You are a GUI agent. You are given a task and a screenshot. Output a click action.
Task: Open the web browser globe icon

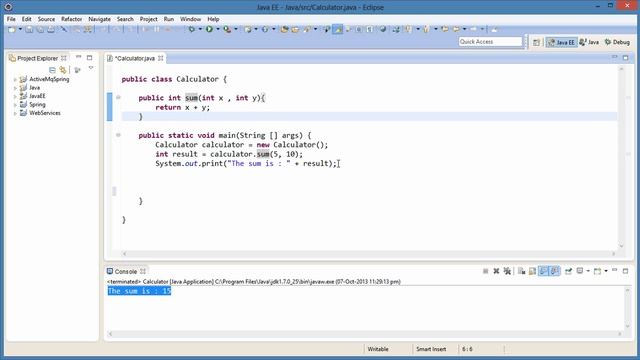click(x=383, y=29)
